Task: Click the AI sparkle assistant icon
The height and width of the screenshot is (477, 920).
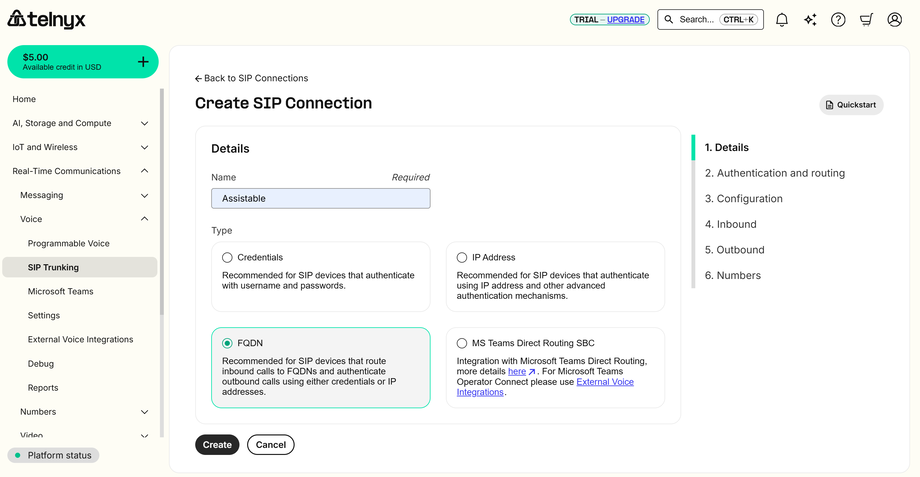Action: click(x=810, y=20)
